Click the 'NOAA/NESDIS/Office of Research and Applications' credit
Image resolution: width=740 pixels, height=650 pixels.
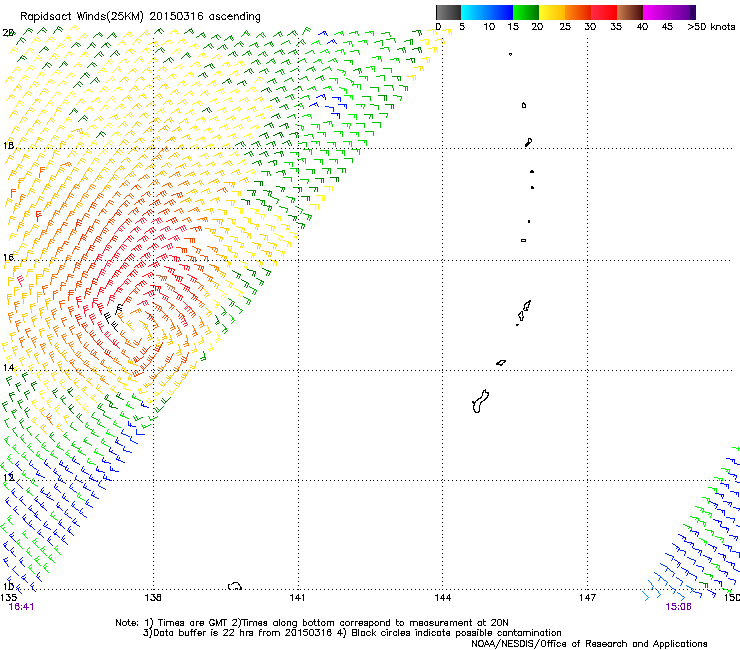(589, 644)
